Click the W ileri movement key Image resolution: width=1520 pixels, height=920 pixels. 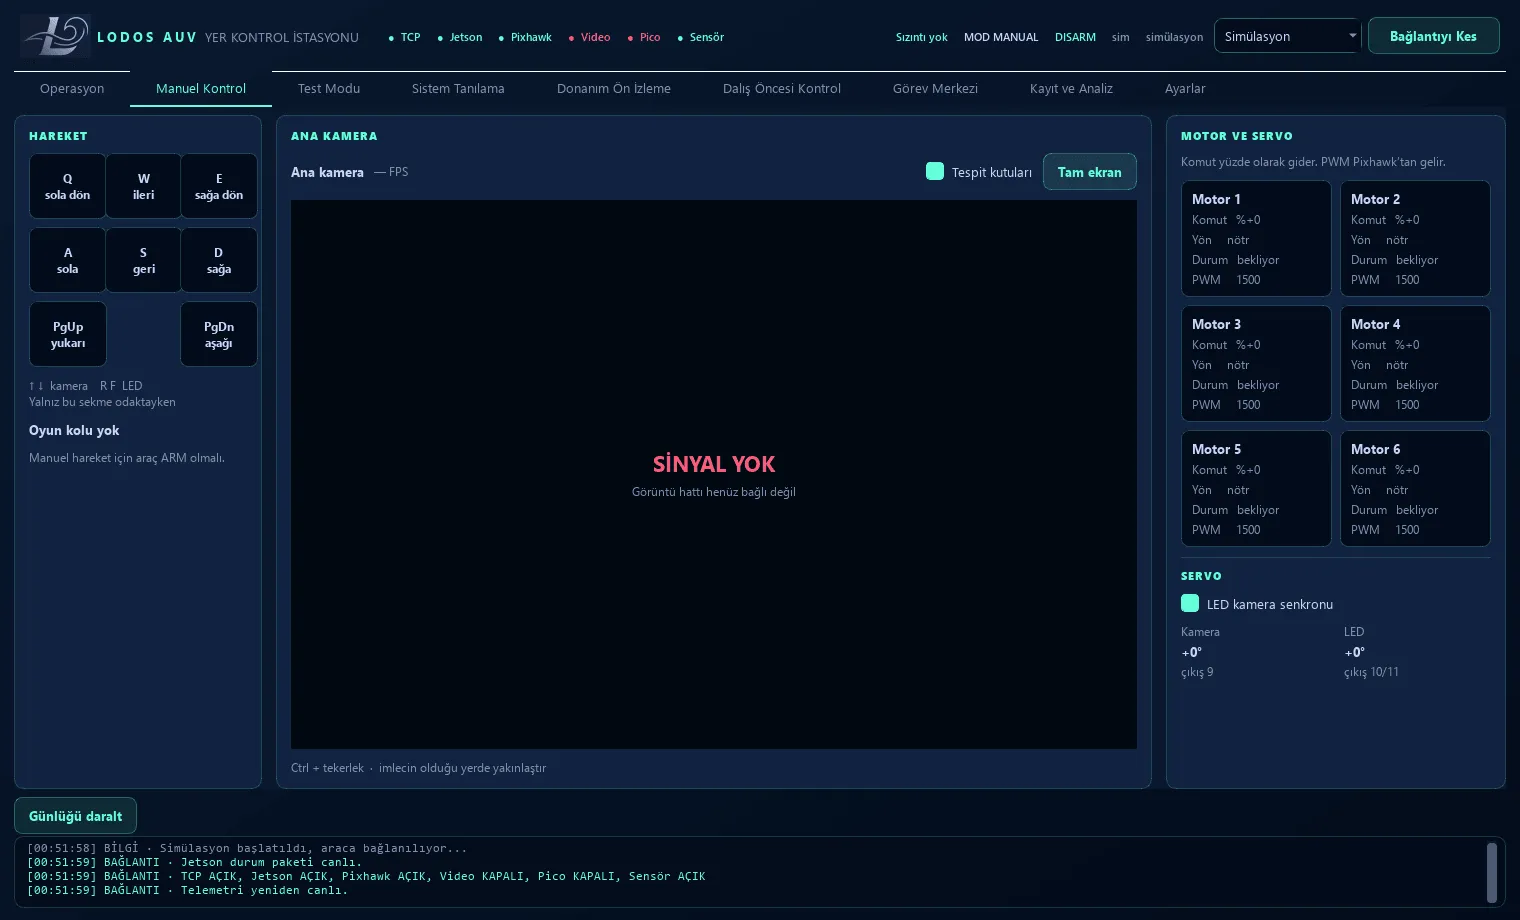(x=144, y=186)
